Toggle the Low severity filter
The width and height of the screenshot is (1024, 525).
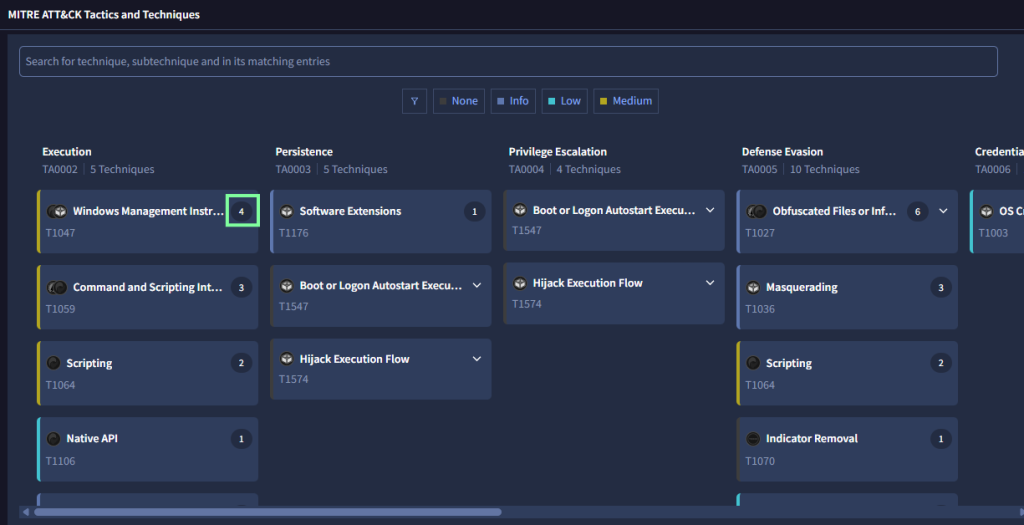click(564, 101)
